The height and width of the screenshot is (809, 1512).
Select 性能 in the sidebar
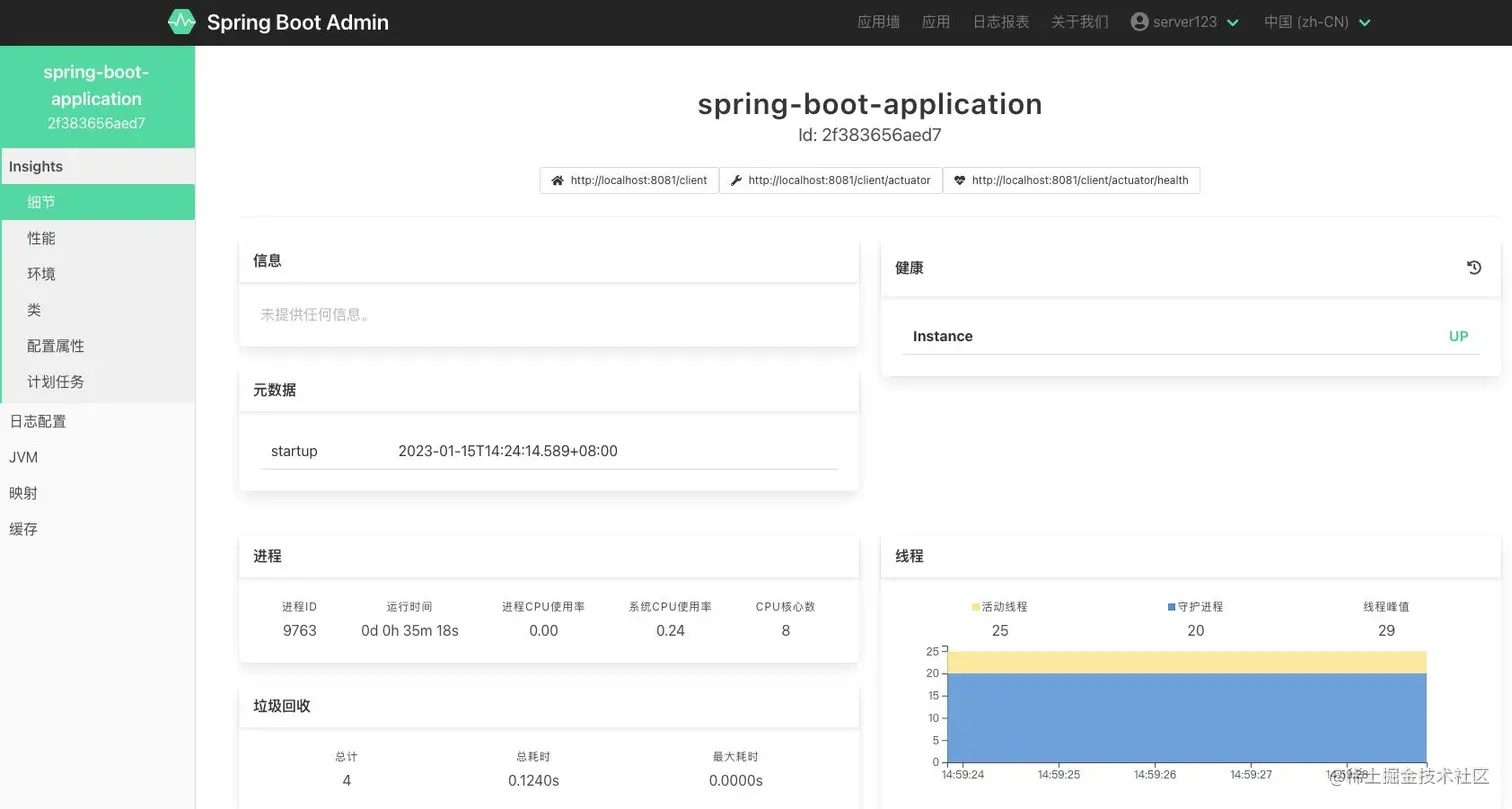pos(97,238)
